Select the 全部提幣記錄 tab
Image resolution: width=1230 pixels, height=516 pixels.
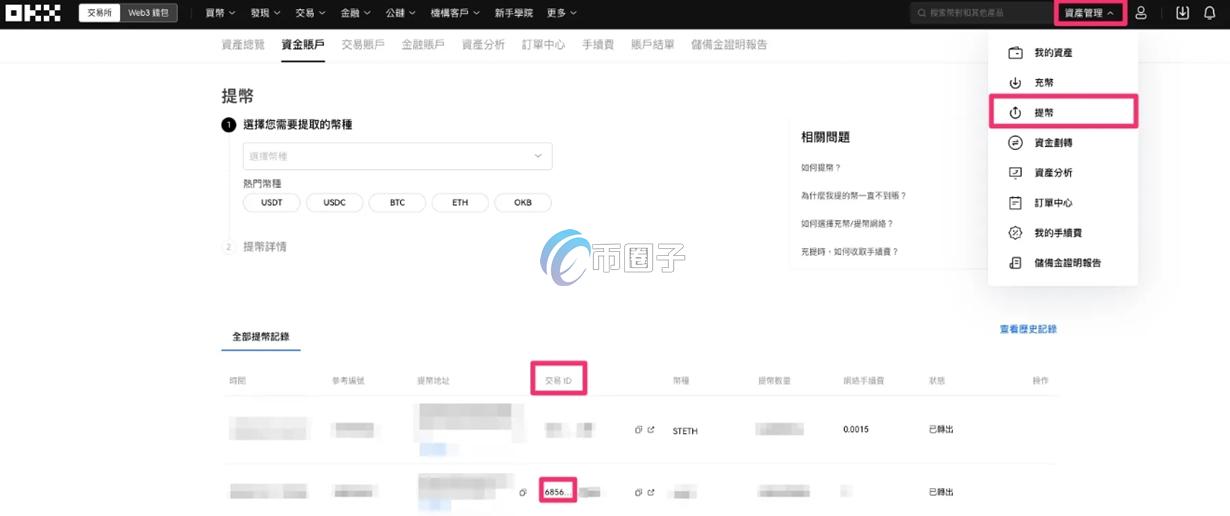(x=261, y=337)
